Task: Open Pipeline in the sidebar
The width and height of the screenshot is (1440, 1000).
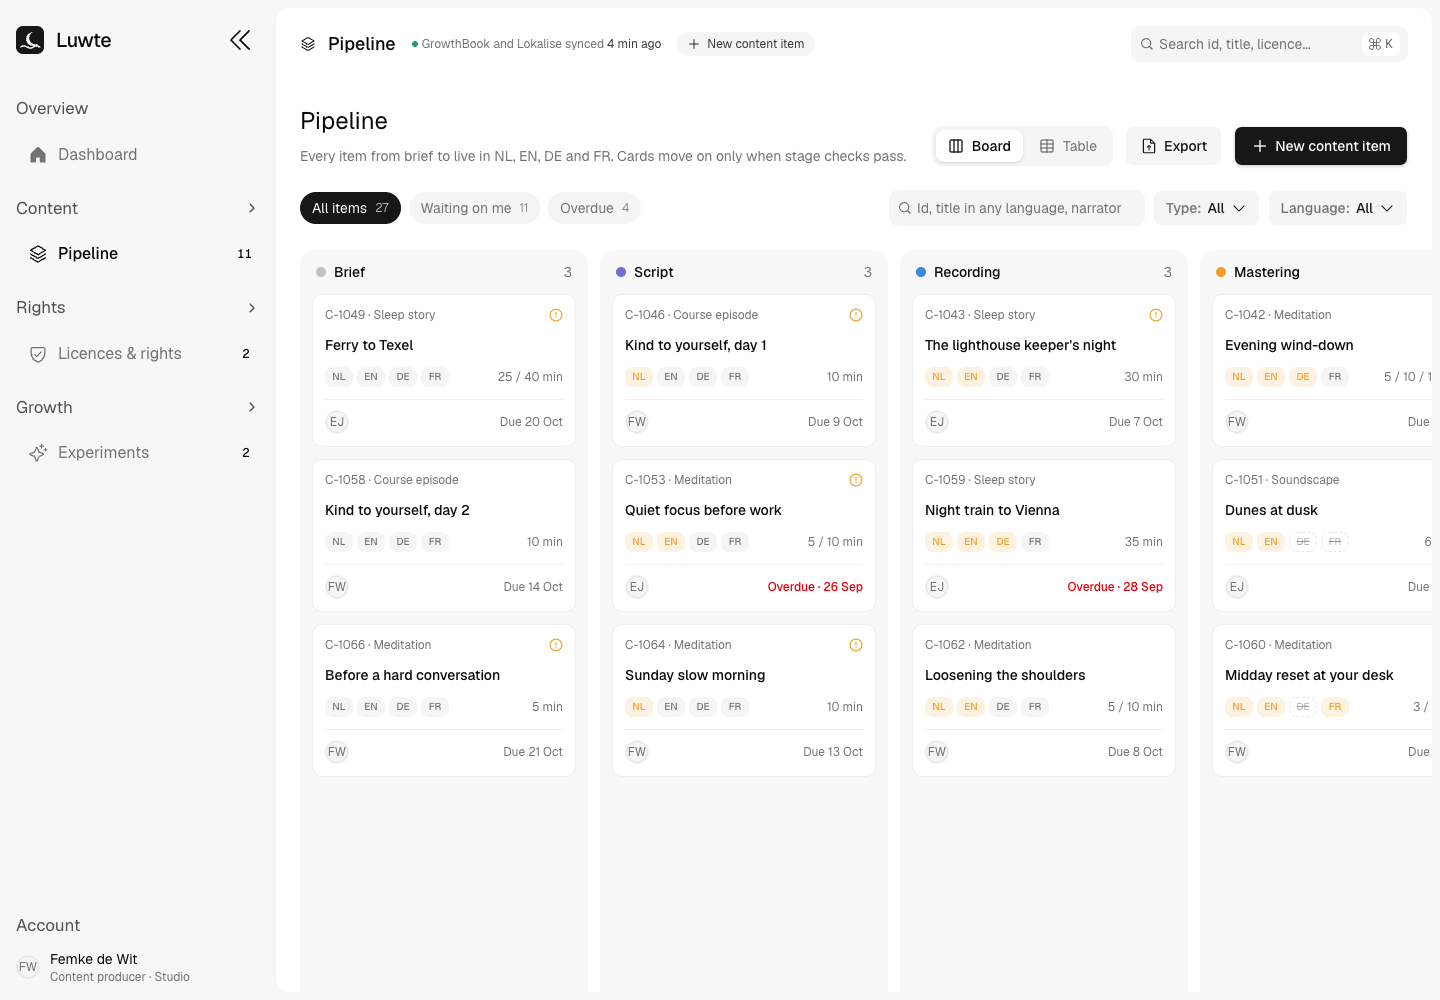Action: pos(138,253)
